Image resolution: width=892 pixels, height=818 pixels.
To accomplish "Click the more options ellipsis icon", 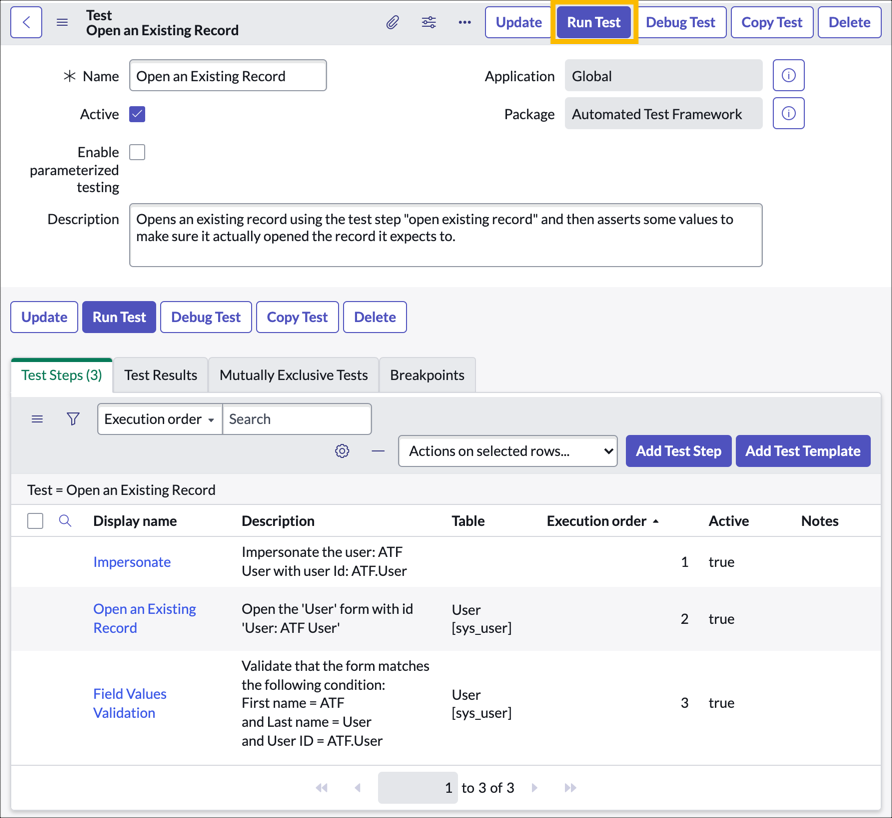I will (x=464, y=21).
